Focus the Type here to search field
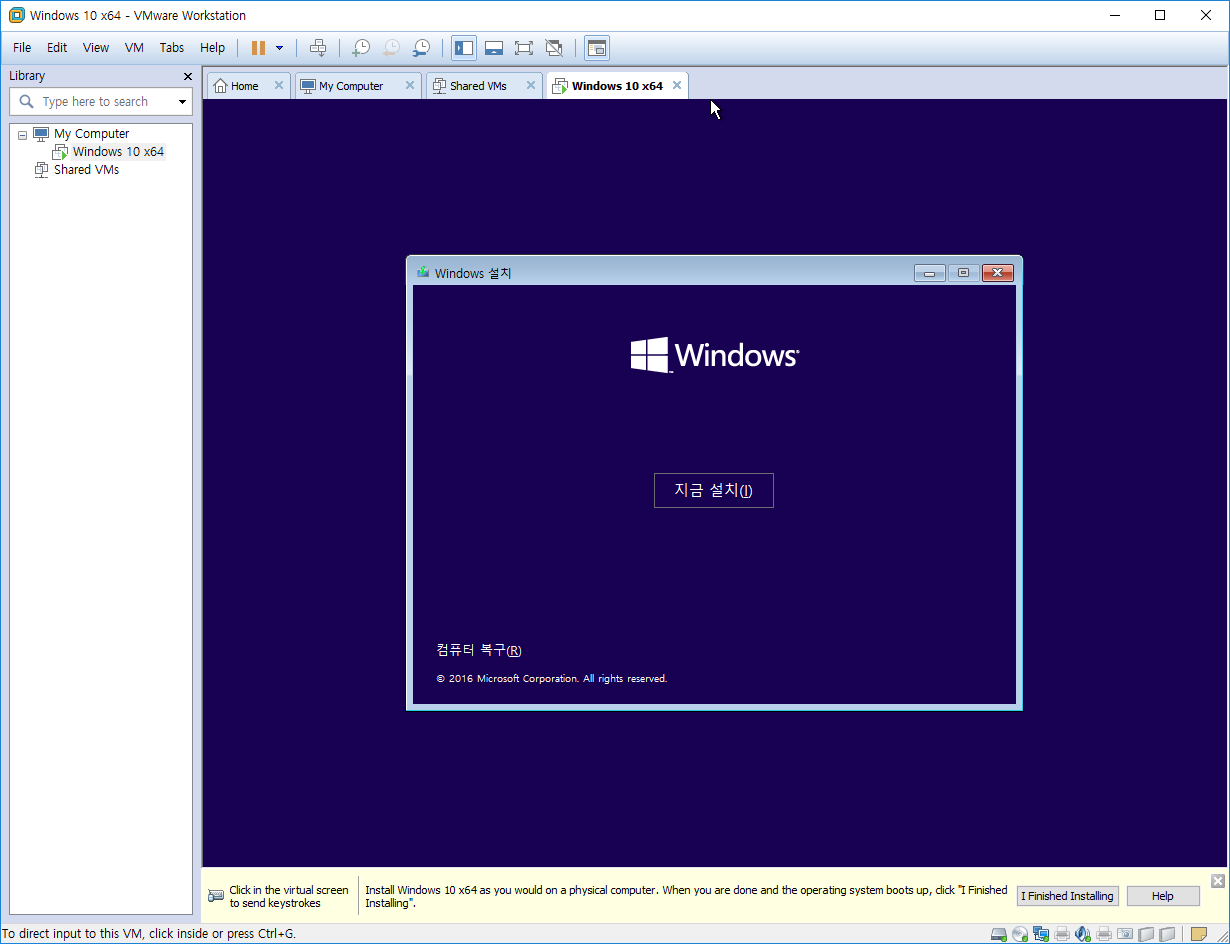 (100, 102)
